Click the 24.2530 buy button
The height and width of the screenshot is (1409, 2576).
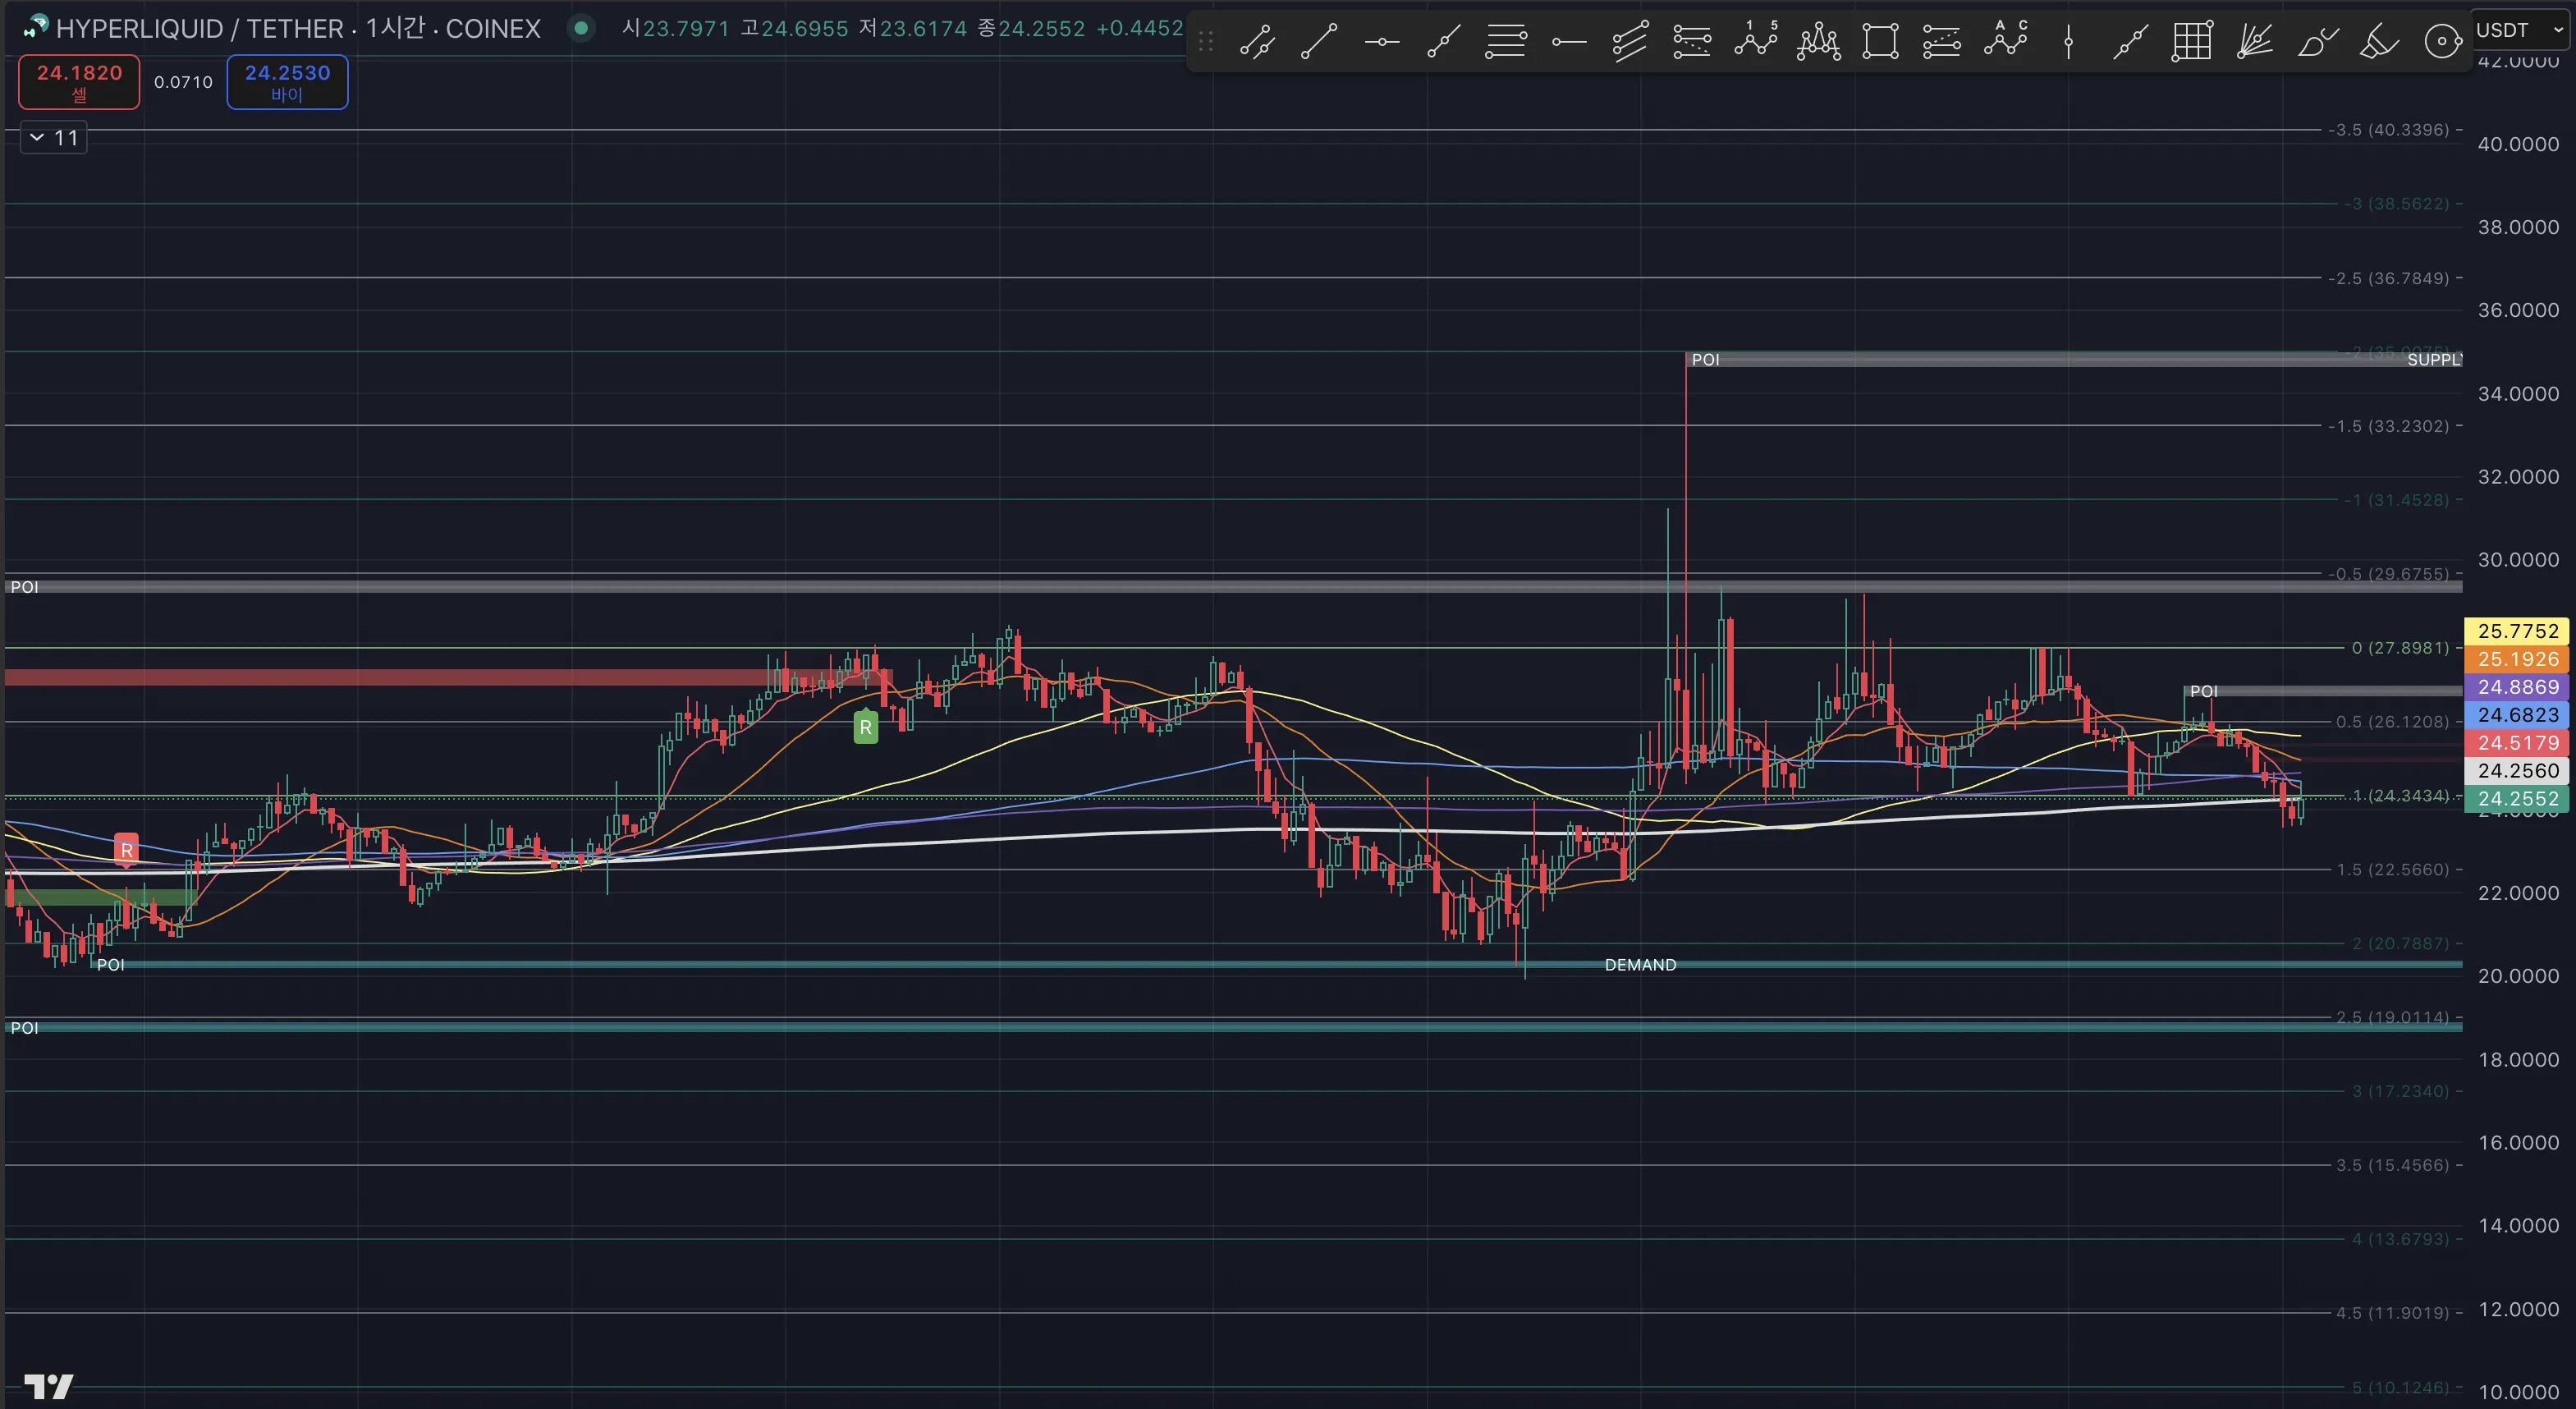[x=287, y=82]
